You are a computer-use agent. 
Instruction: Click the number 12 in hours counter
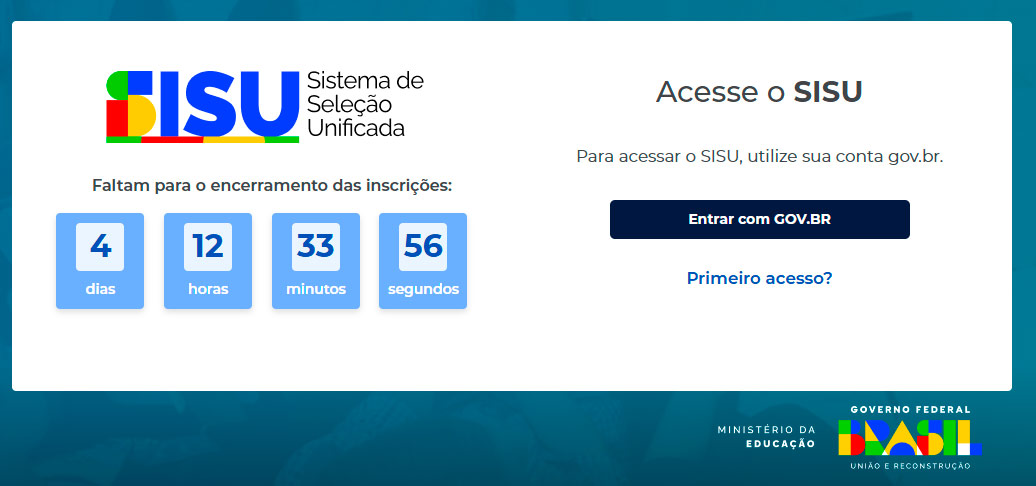click(x=208, y=246)
